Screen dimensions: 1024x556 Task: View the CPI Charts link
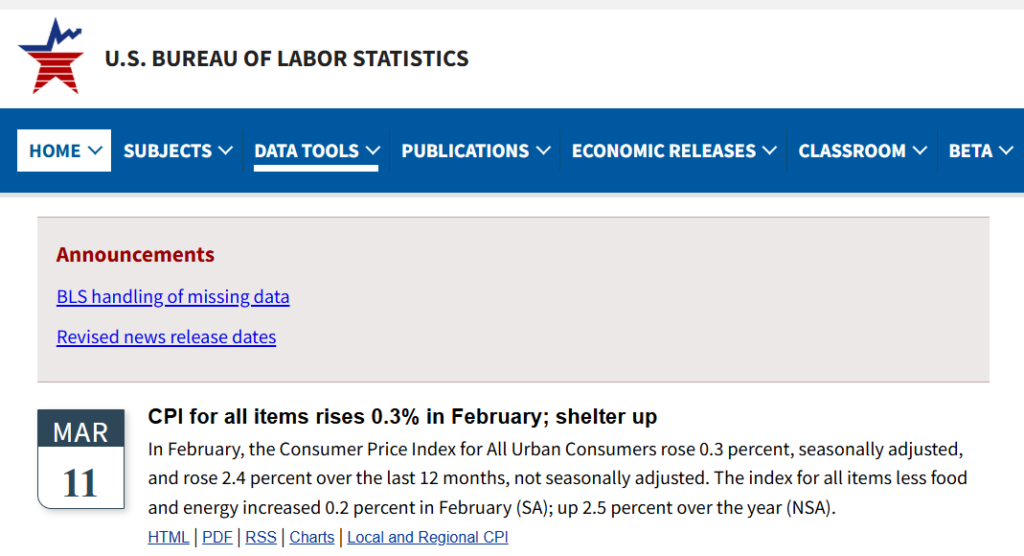pyautogui.click(x=312, y=537)
